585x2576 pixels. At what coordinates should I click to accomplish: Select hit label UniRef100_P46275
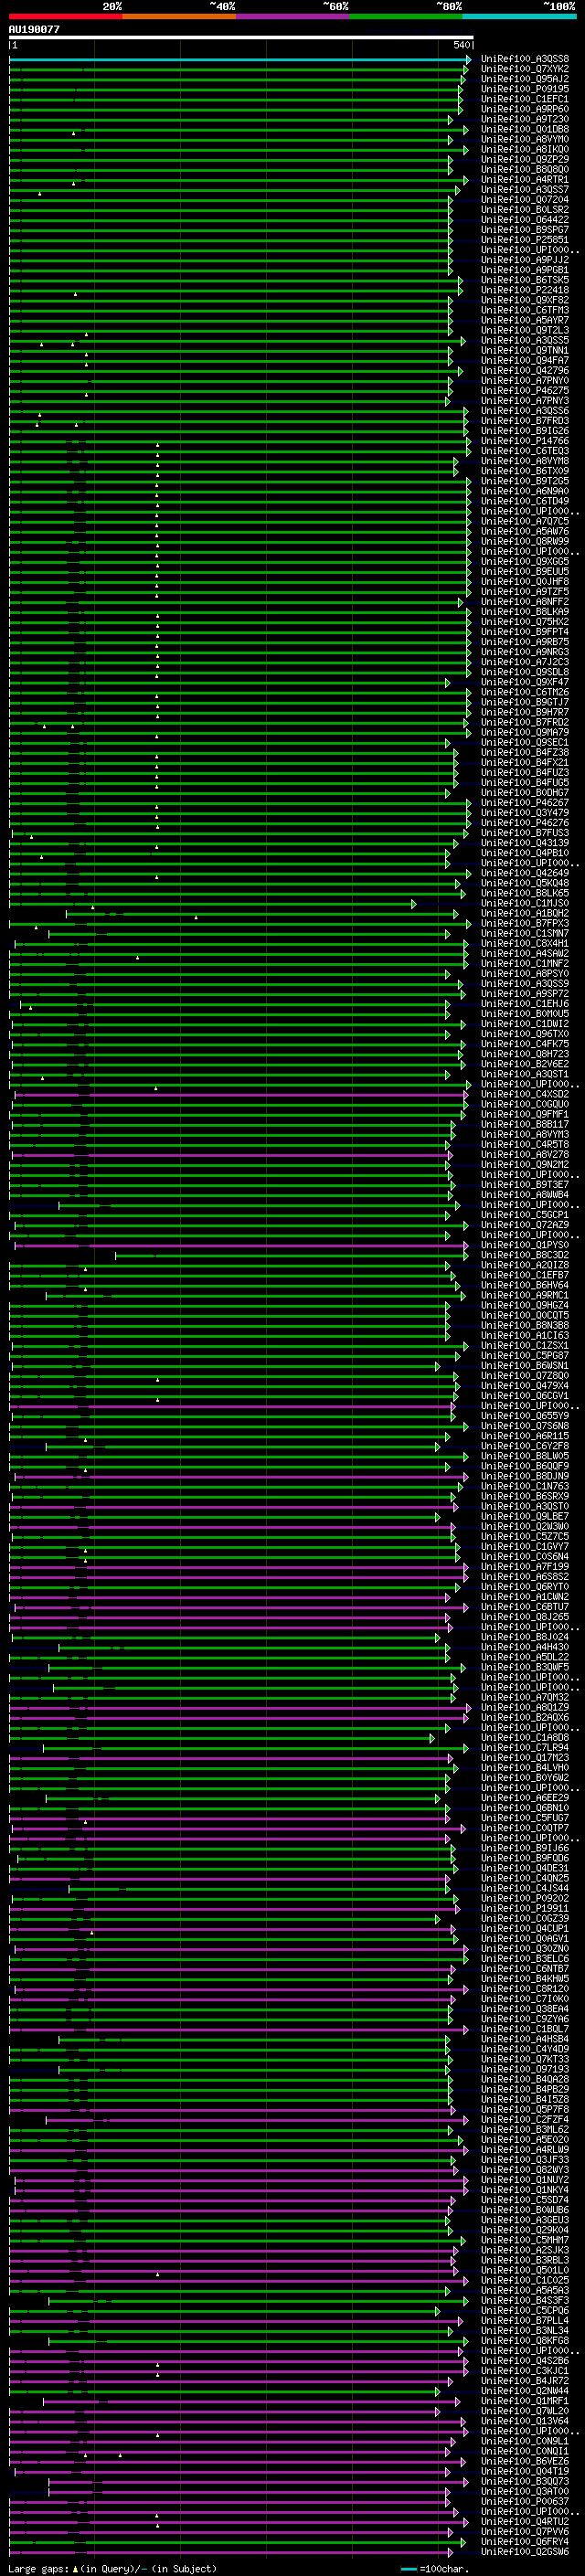(525, 391)
